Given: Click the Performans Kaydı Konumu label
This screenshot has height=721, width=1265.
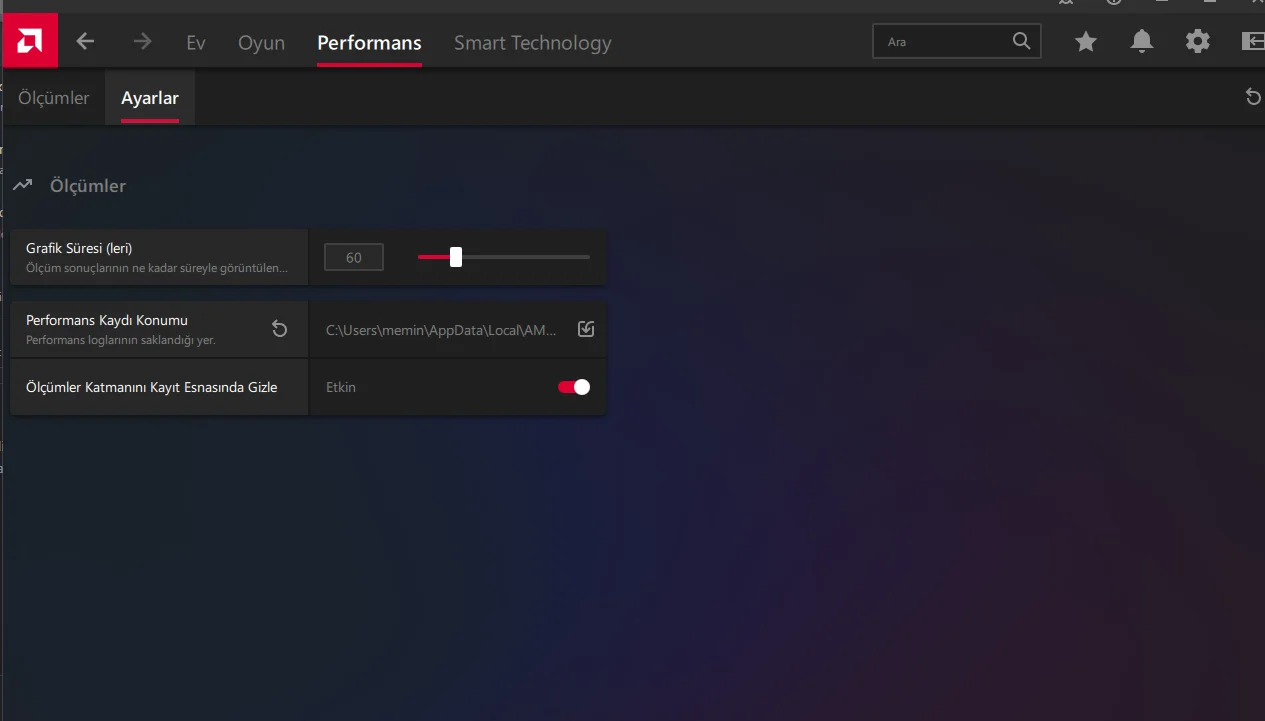Looking at the screenshot, I should [x=107, y=320].
